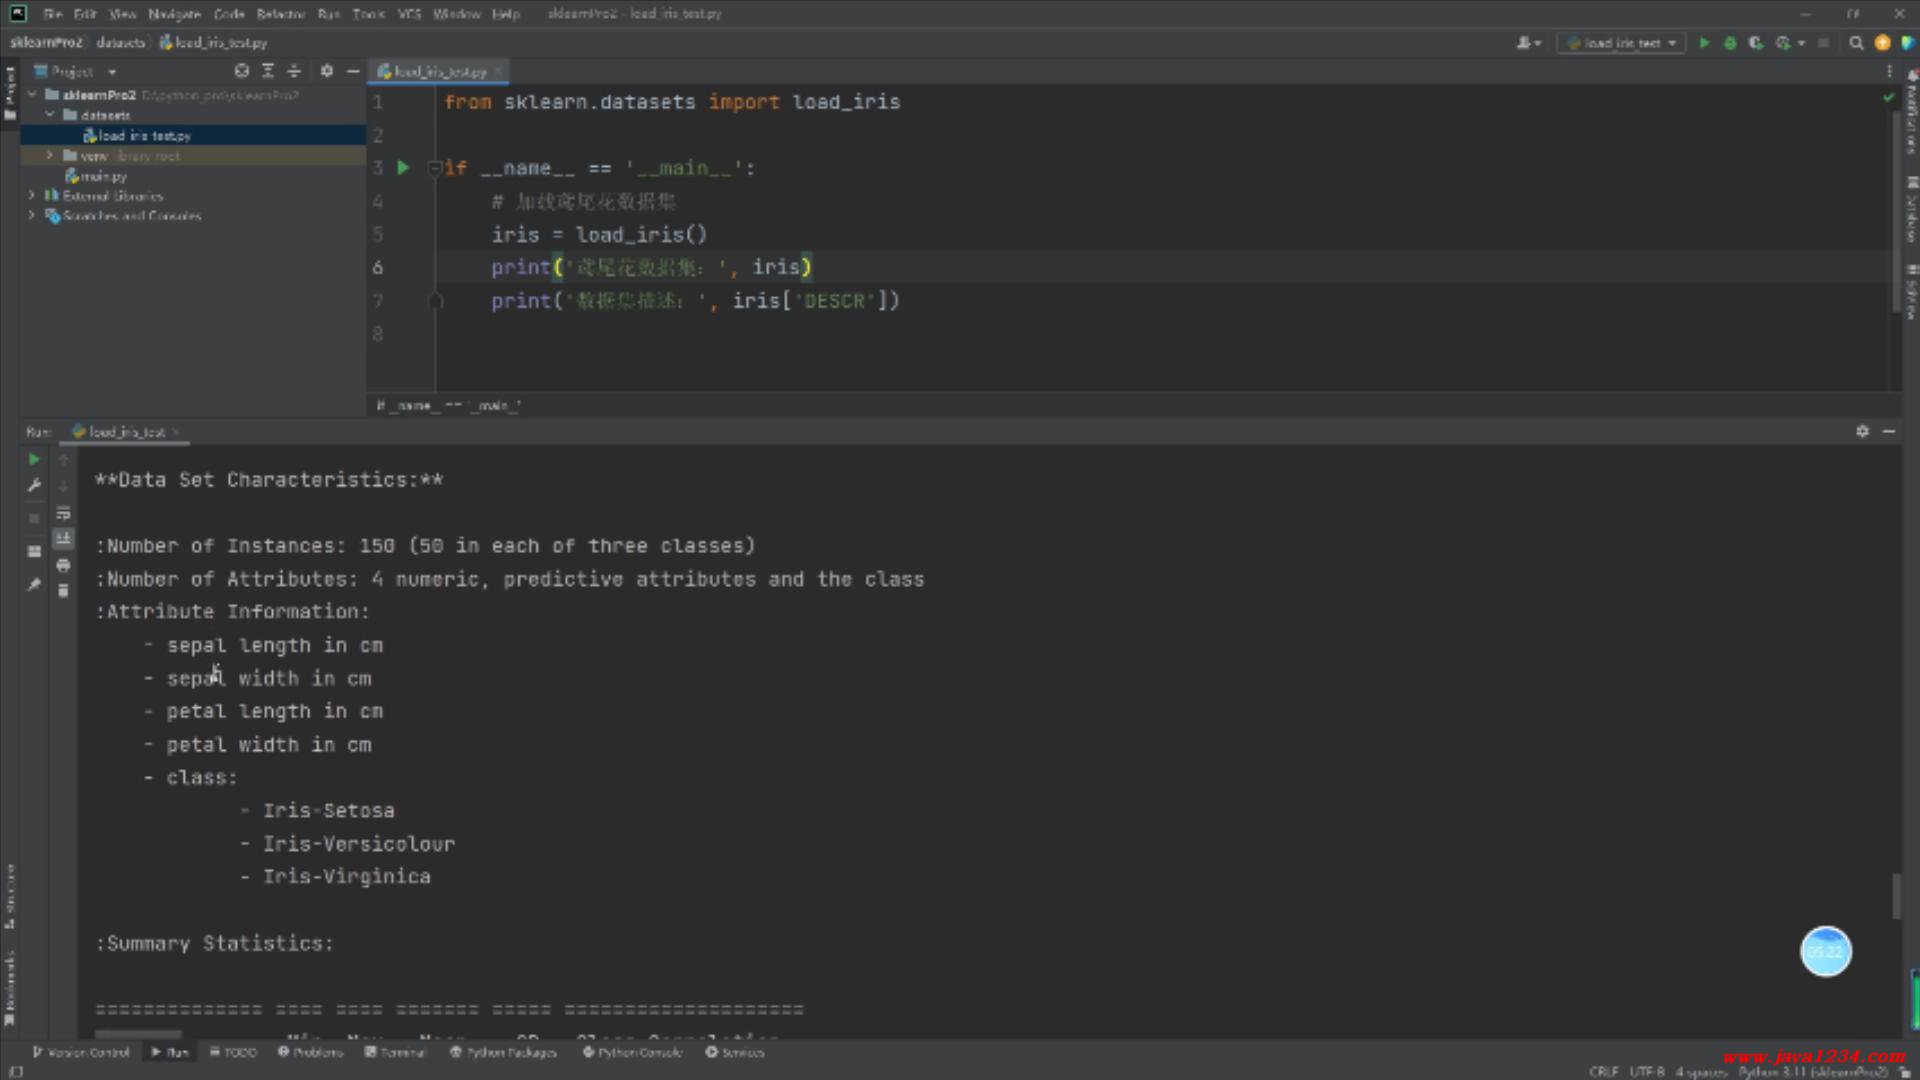Toggle soft-wrap in Run console

coord(63,513)
